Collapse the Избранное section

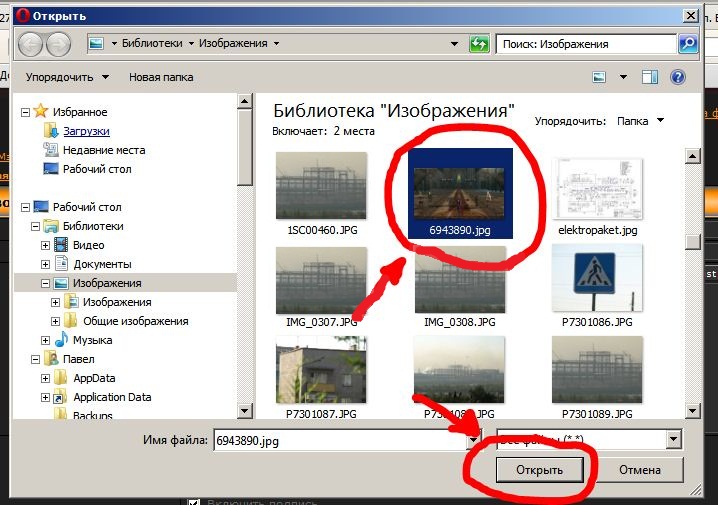(26, 112)
